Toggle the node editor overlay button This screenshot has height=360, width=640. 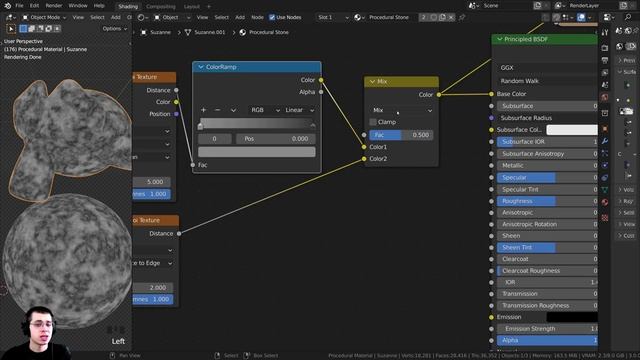tap(581, 18)
